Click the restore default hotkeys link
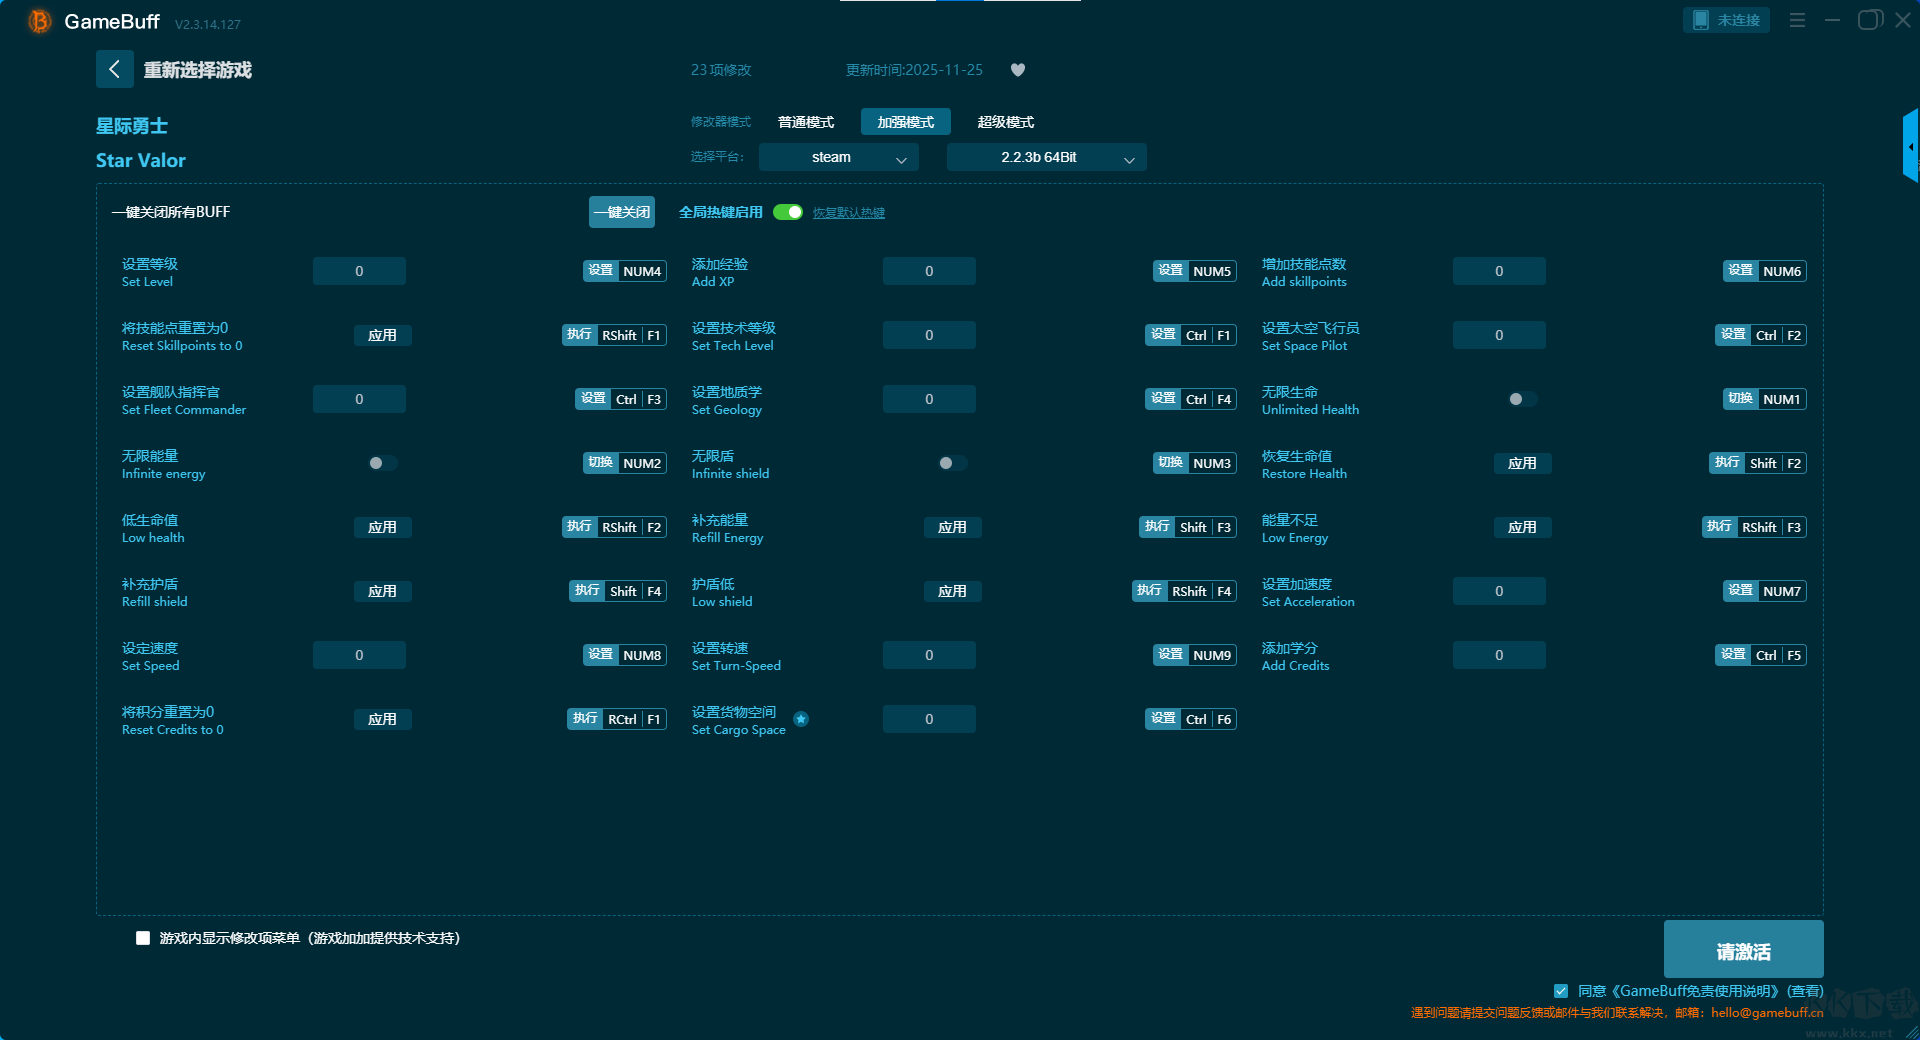 848,213
